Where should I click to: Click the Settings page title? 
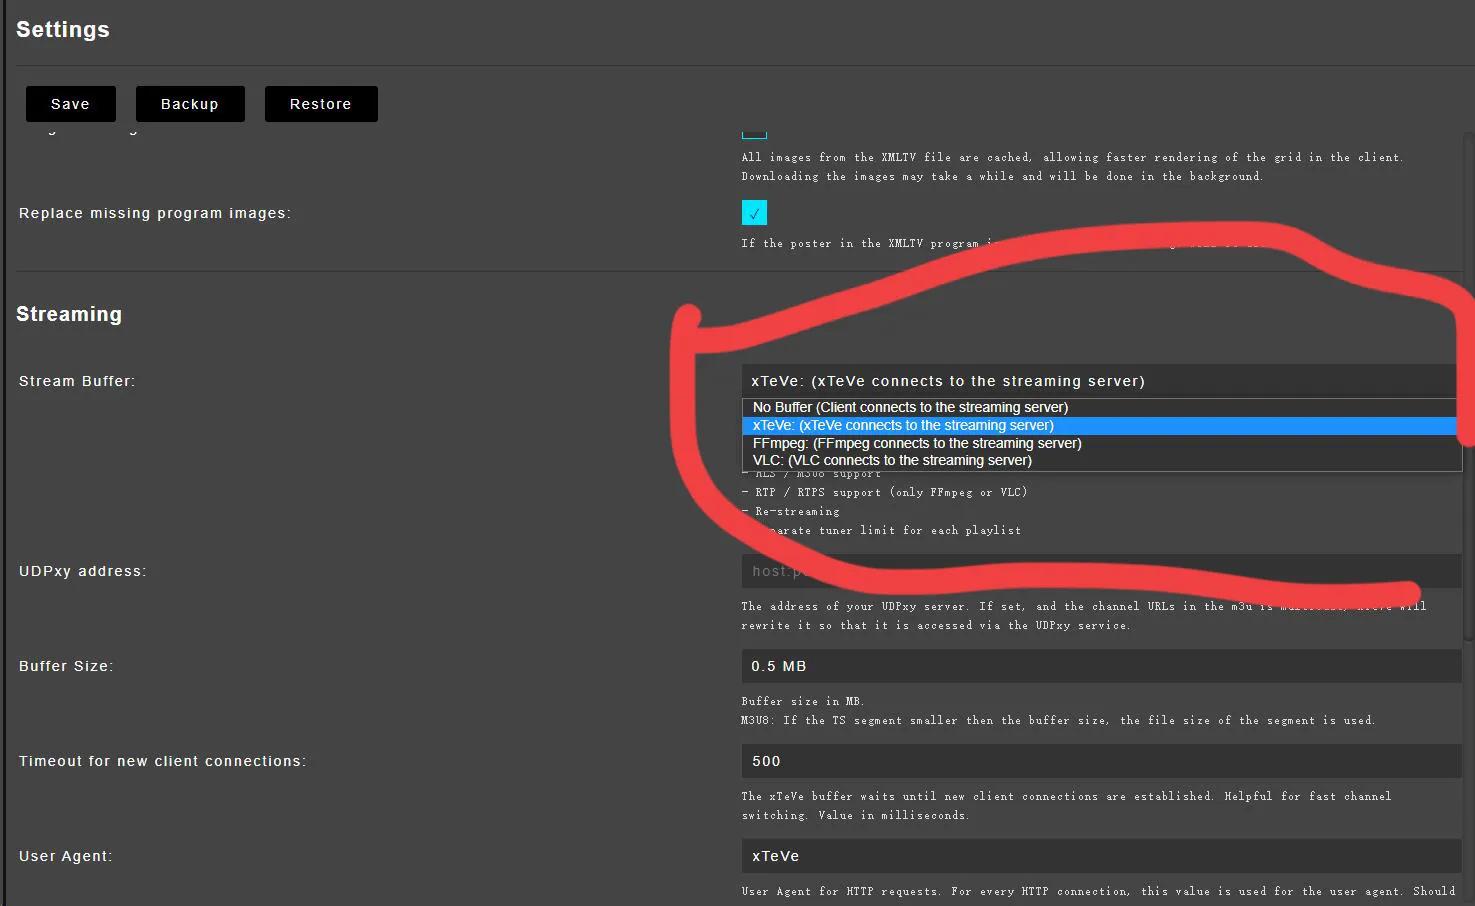(63, 30)
